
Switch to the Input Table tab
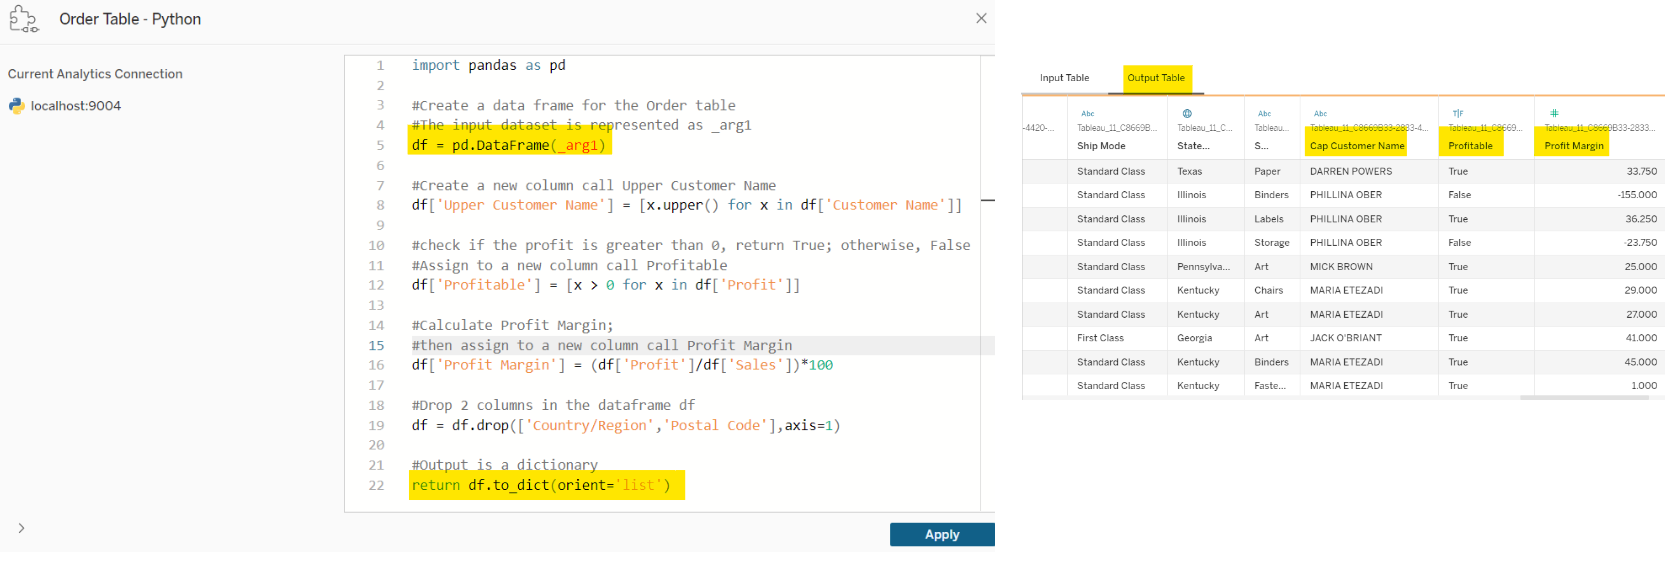tap(1064, 78)
